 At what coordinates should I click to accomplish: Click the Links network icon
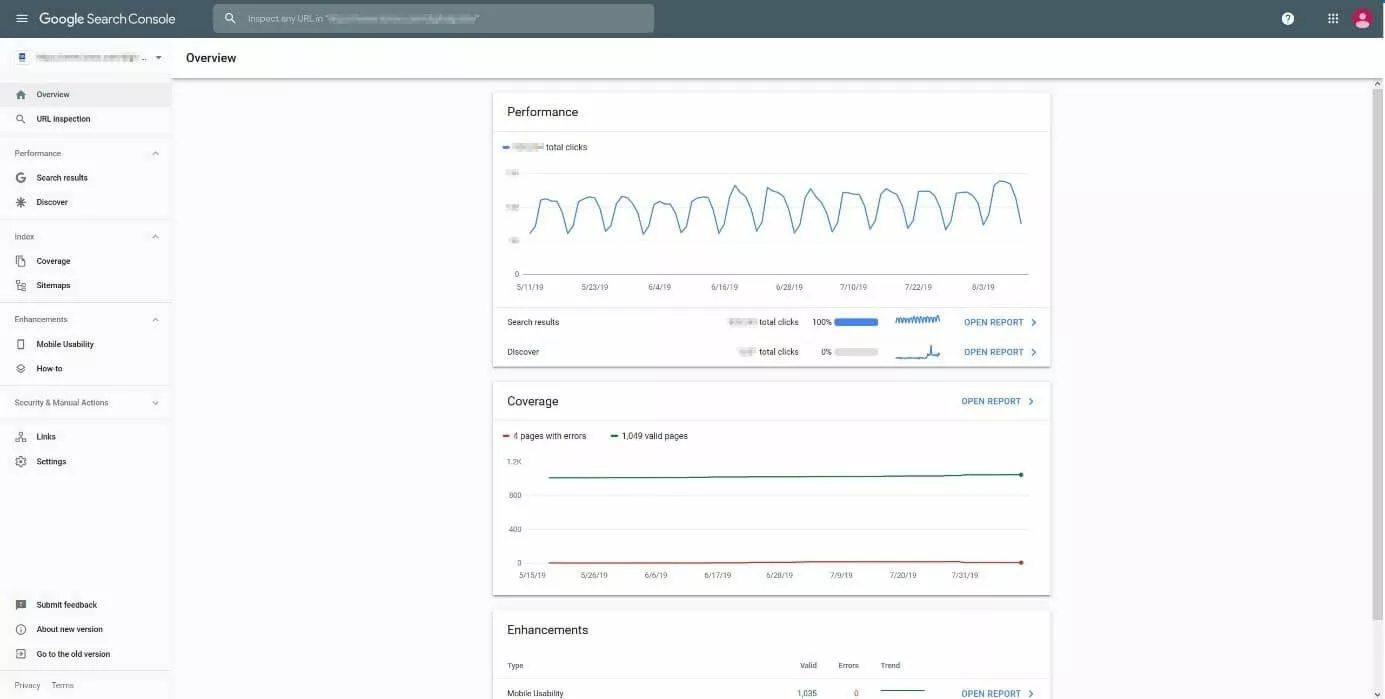[x=21, y=437]
